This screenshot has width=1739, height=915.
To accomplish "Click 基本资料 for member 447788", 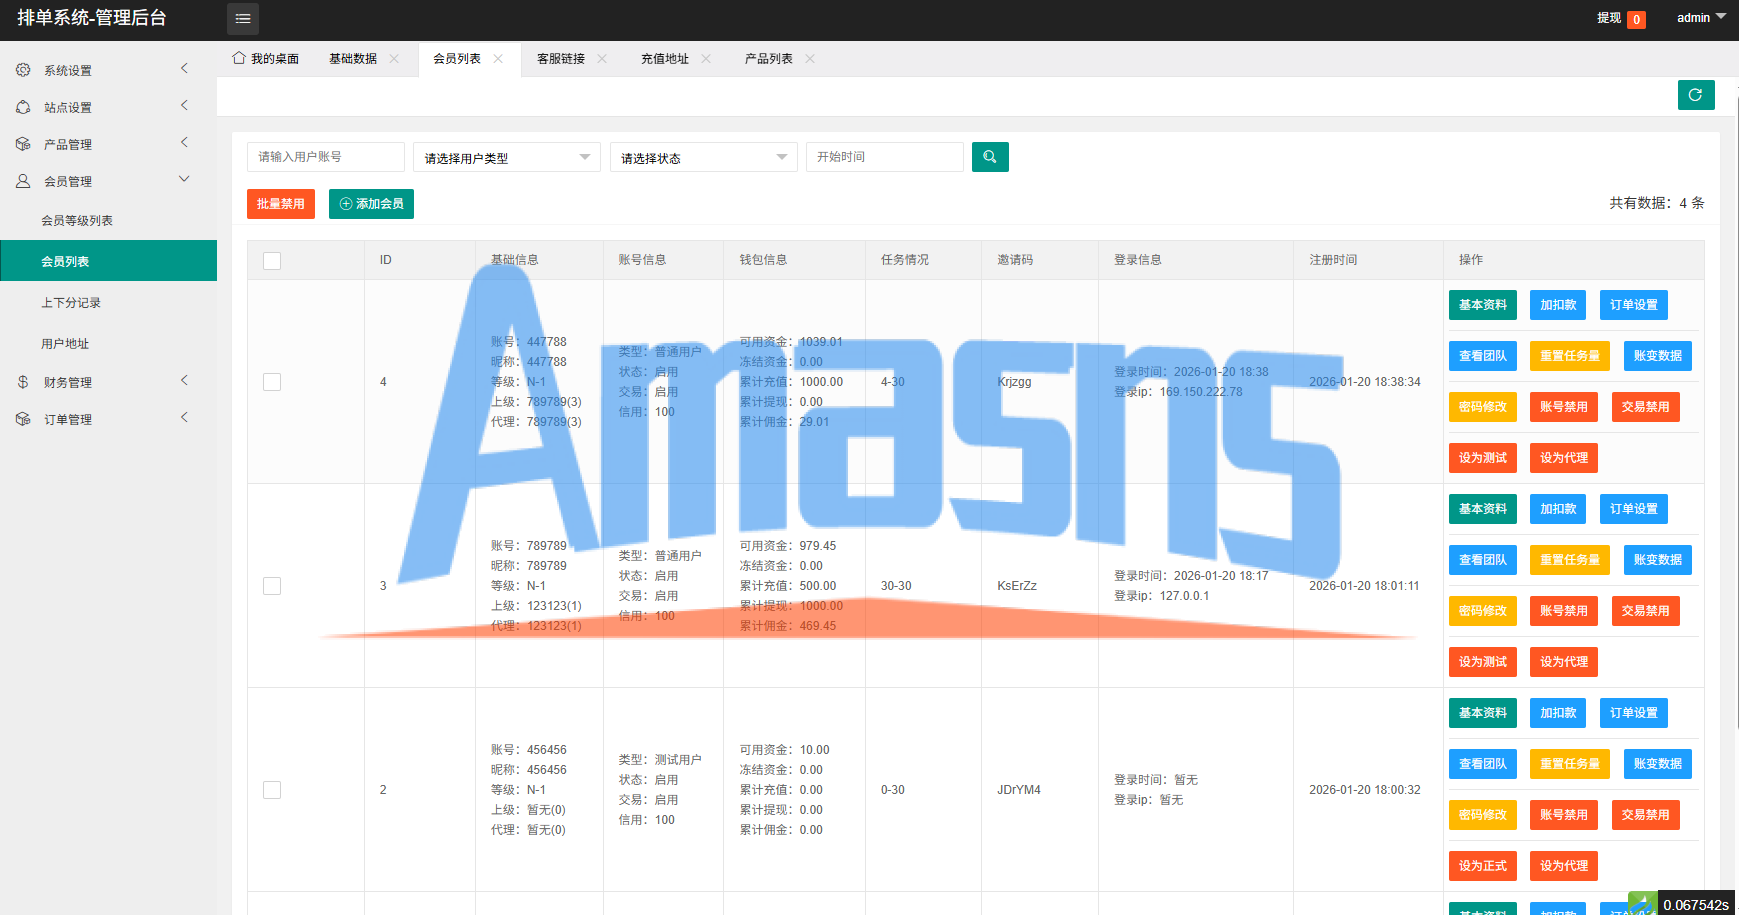I will (x=1483, y=305).
